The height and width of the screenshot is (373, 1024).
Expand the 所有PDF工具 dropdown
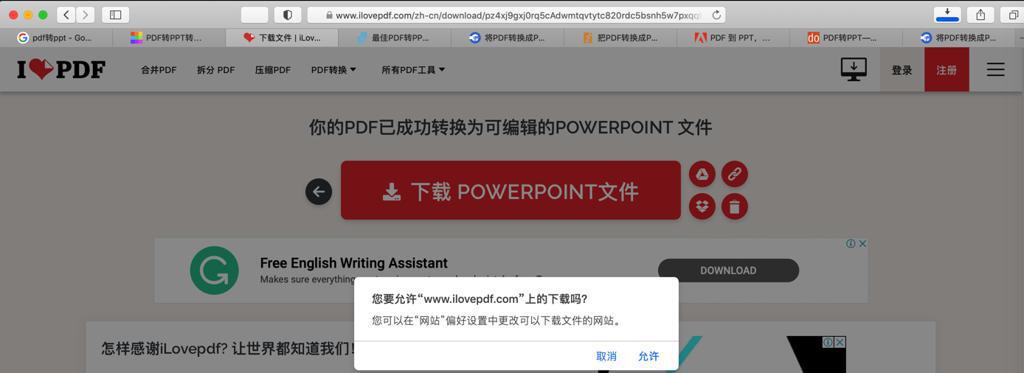pos(413,70)
